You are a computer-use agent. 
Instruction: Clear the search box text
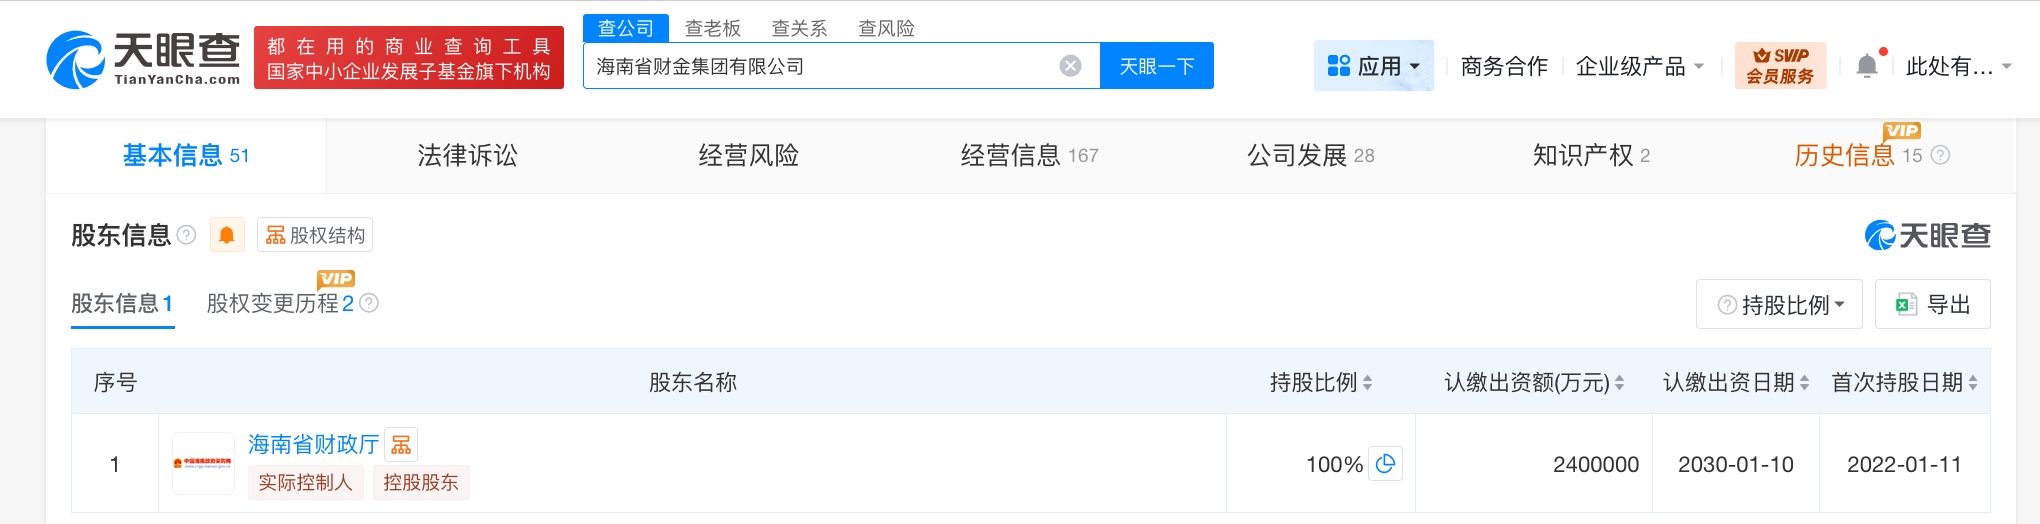click(x=1070, y=66)
